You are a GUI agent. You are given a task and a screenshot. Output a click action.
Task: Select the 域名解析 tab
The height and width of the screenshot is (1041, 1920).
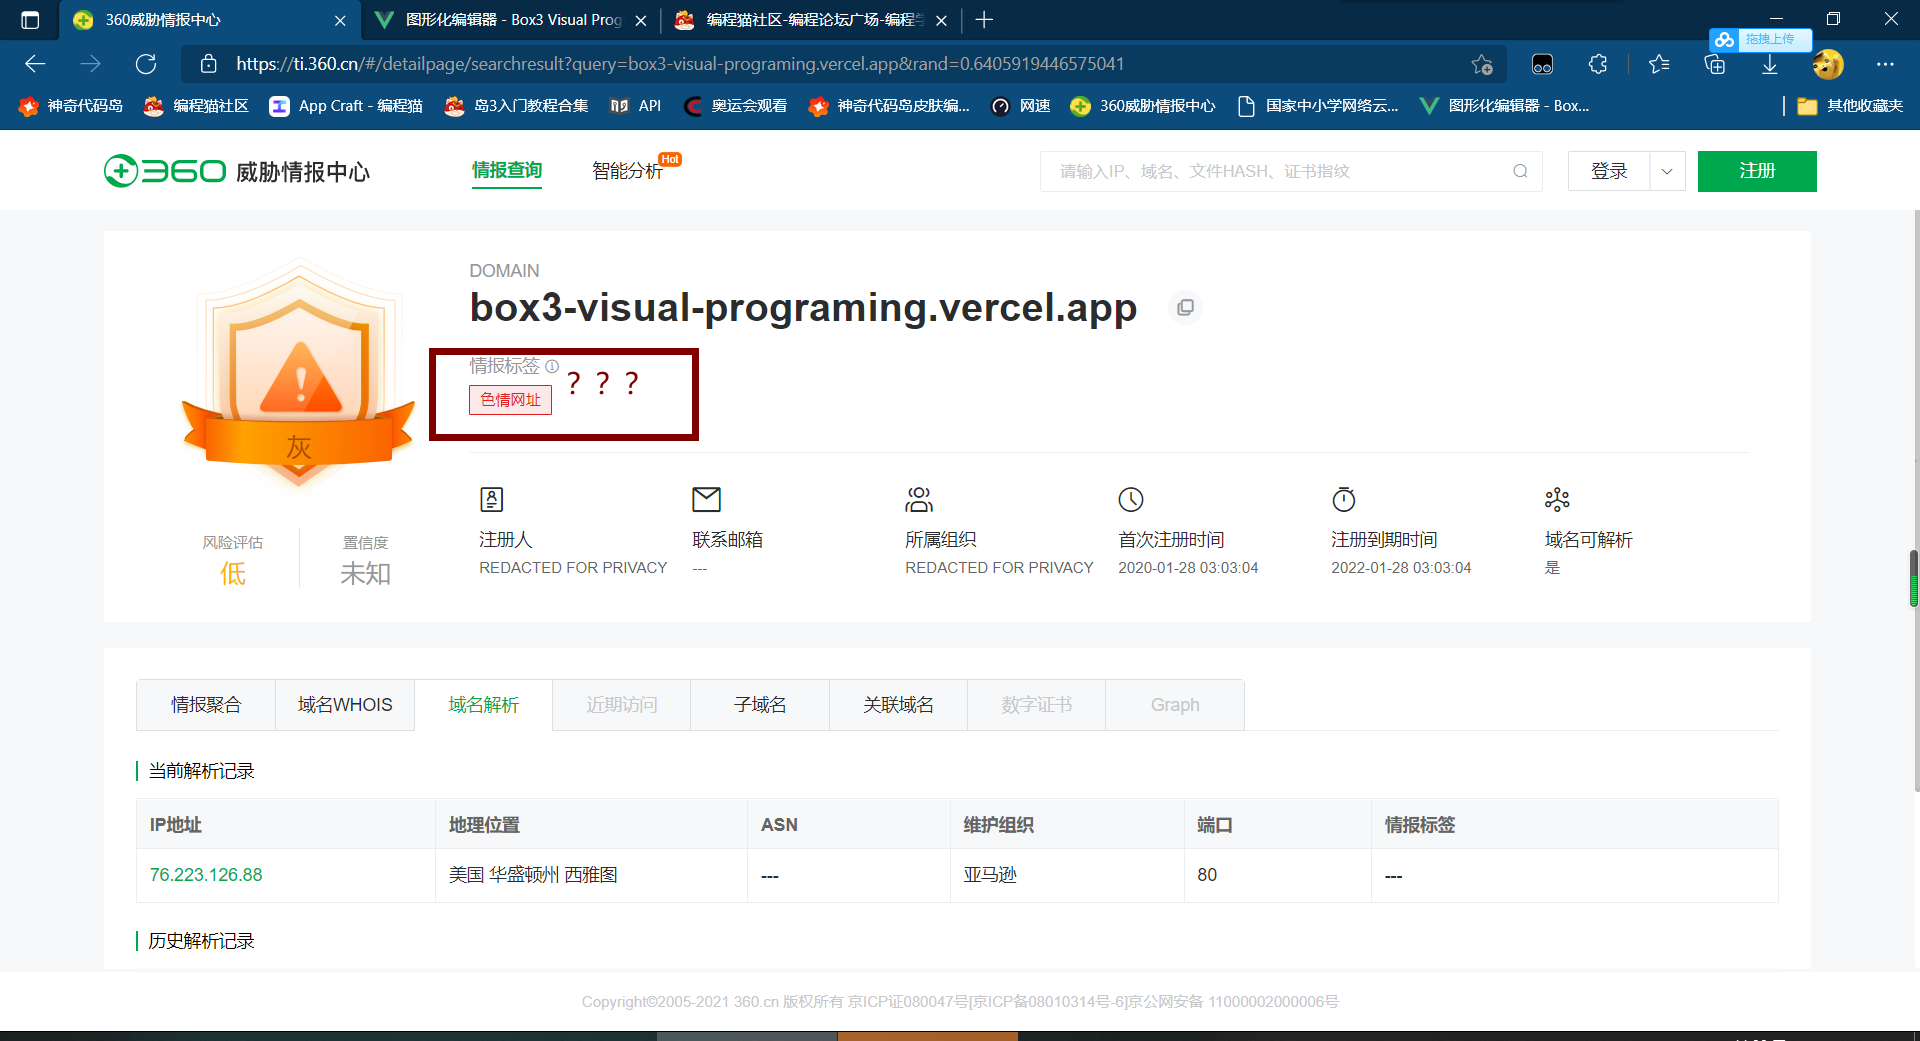click(x=484, y=705)
